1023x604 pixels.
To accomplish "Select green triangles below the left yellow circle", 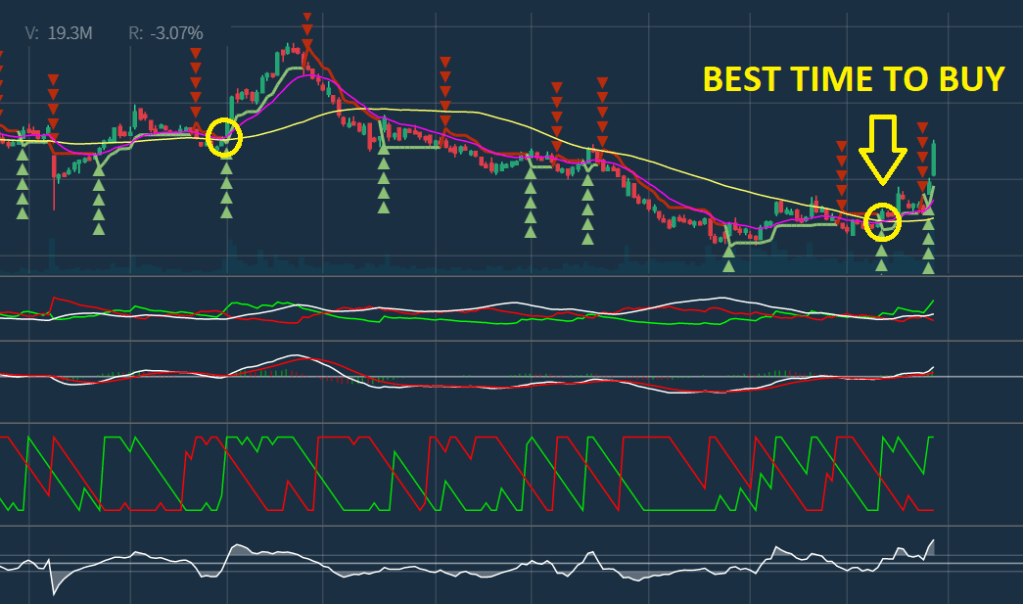I will [x=226, y=190].
